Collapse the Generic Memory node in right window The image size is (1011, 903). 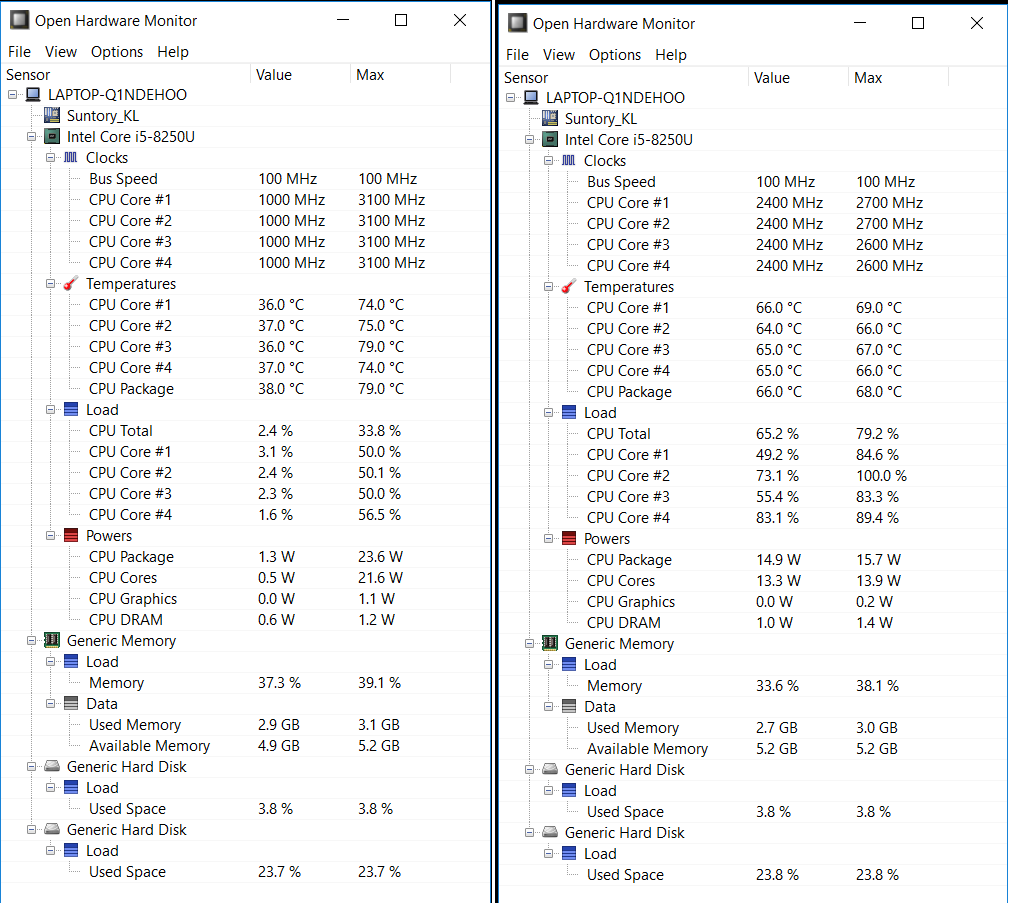(x=530, y=644)
